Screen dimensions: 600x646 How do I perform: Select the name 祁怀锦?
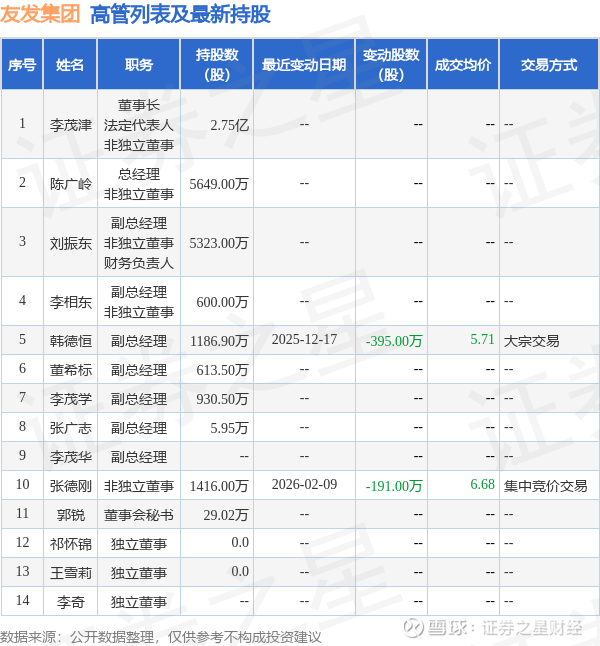click(71, 544)
